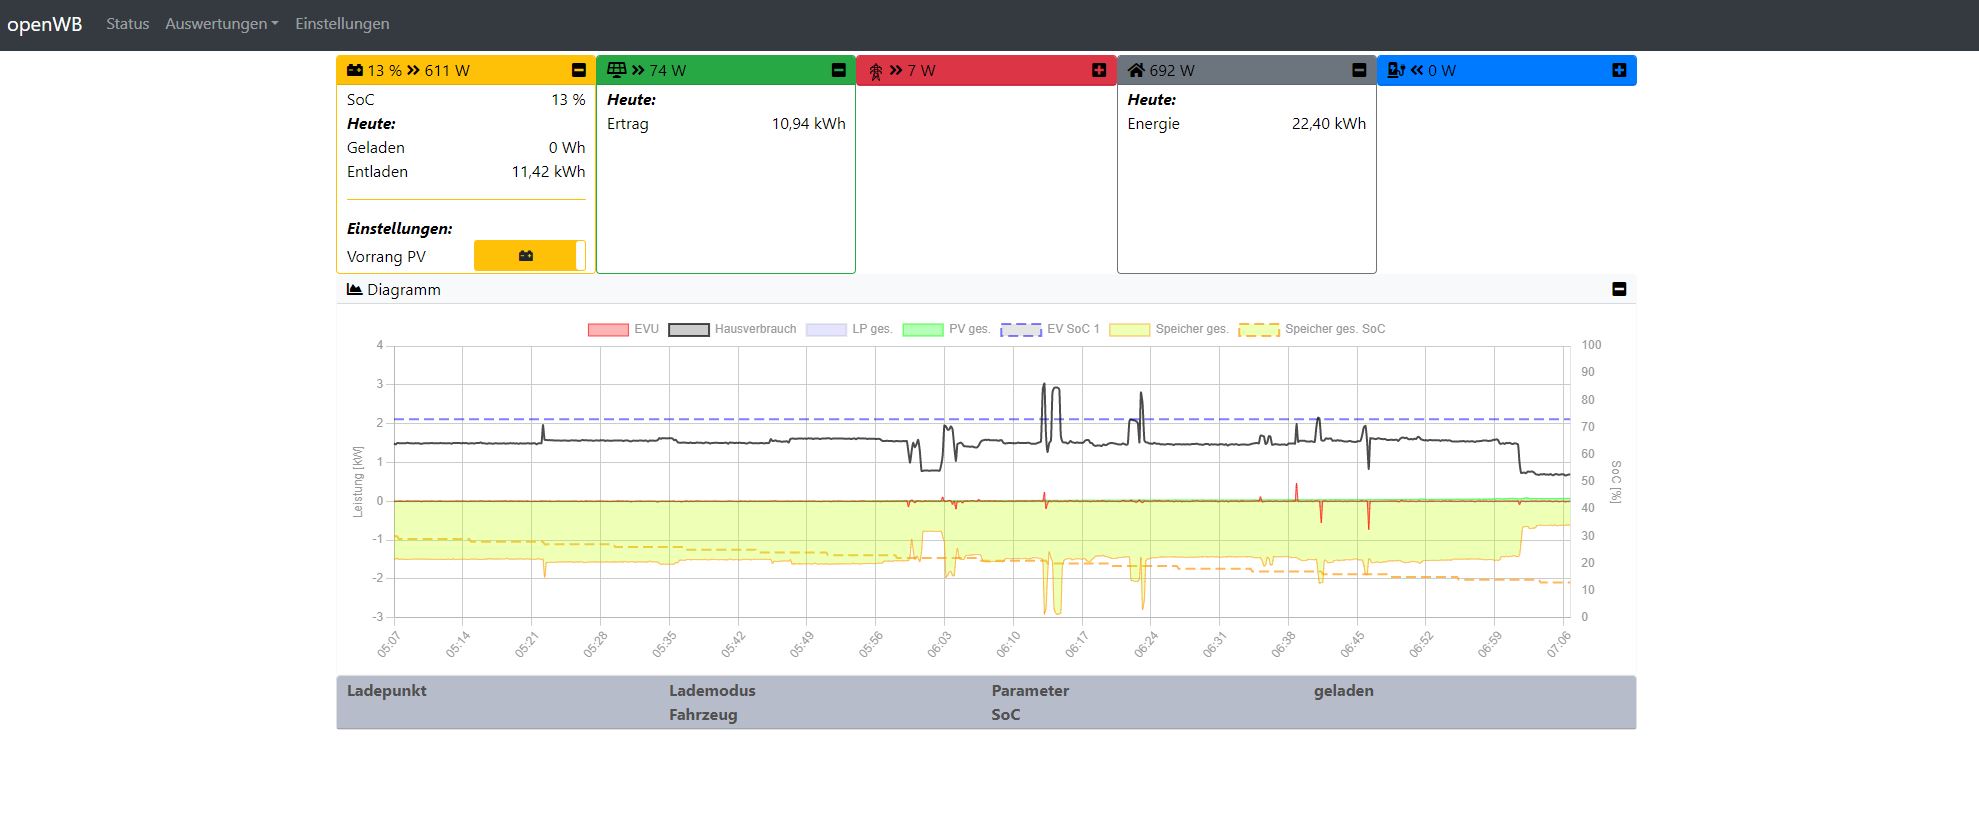Click the house icon in gray header

1136,70
